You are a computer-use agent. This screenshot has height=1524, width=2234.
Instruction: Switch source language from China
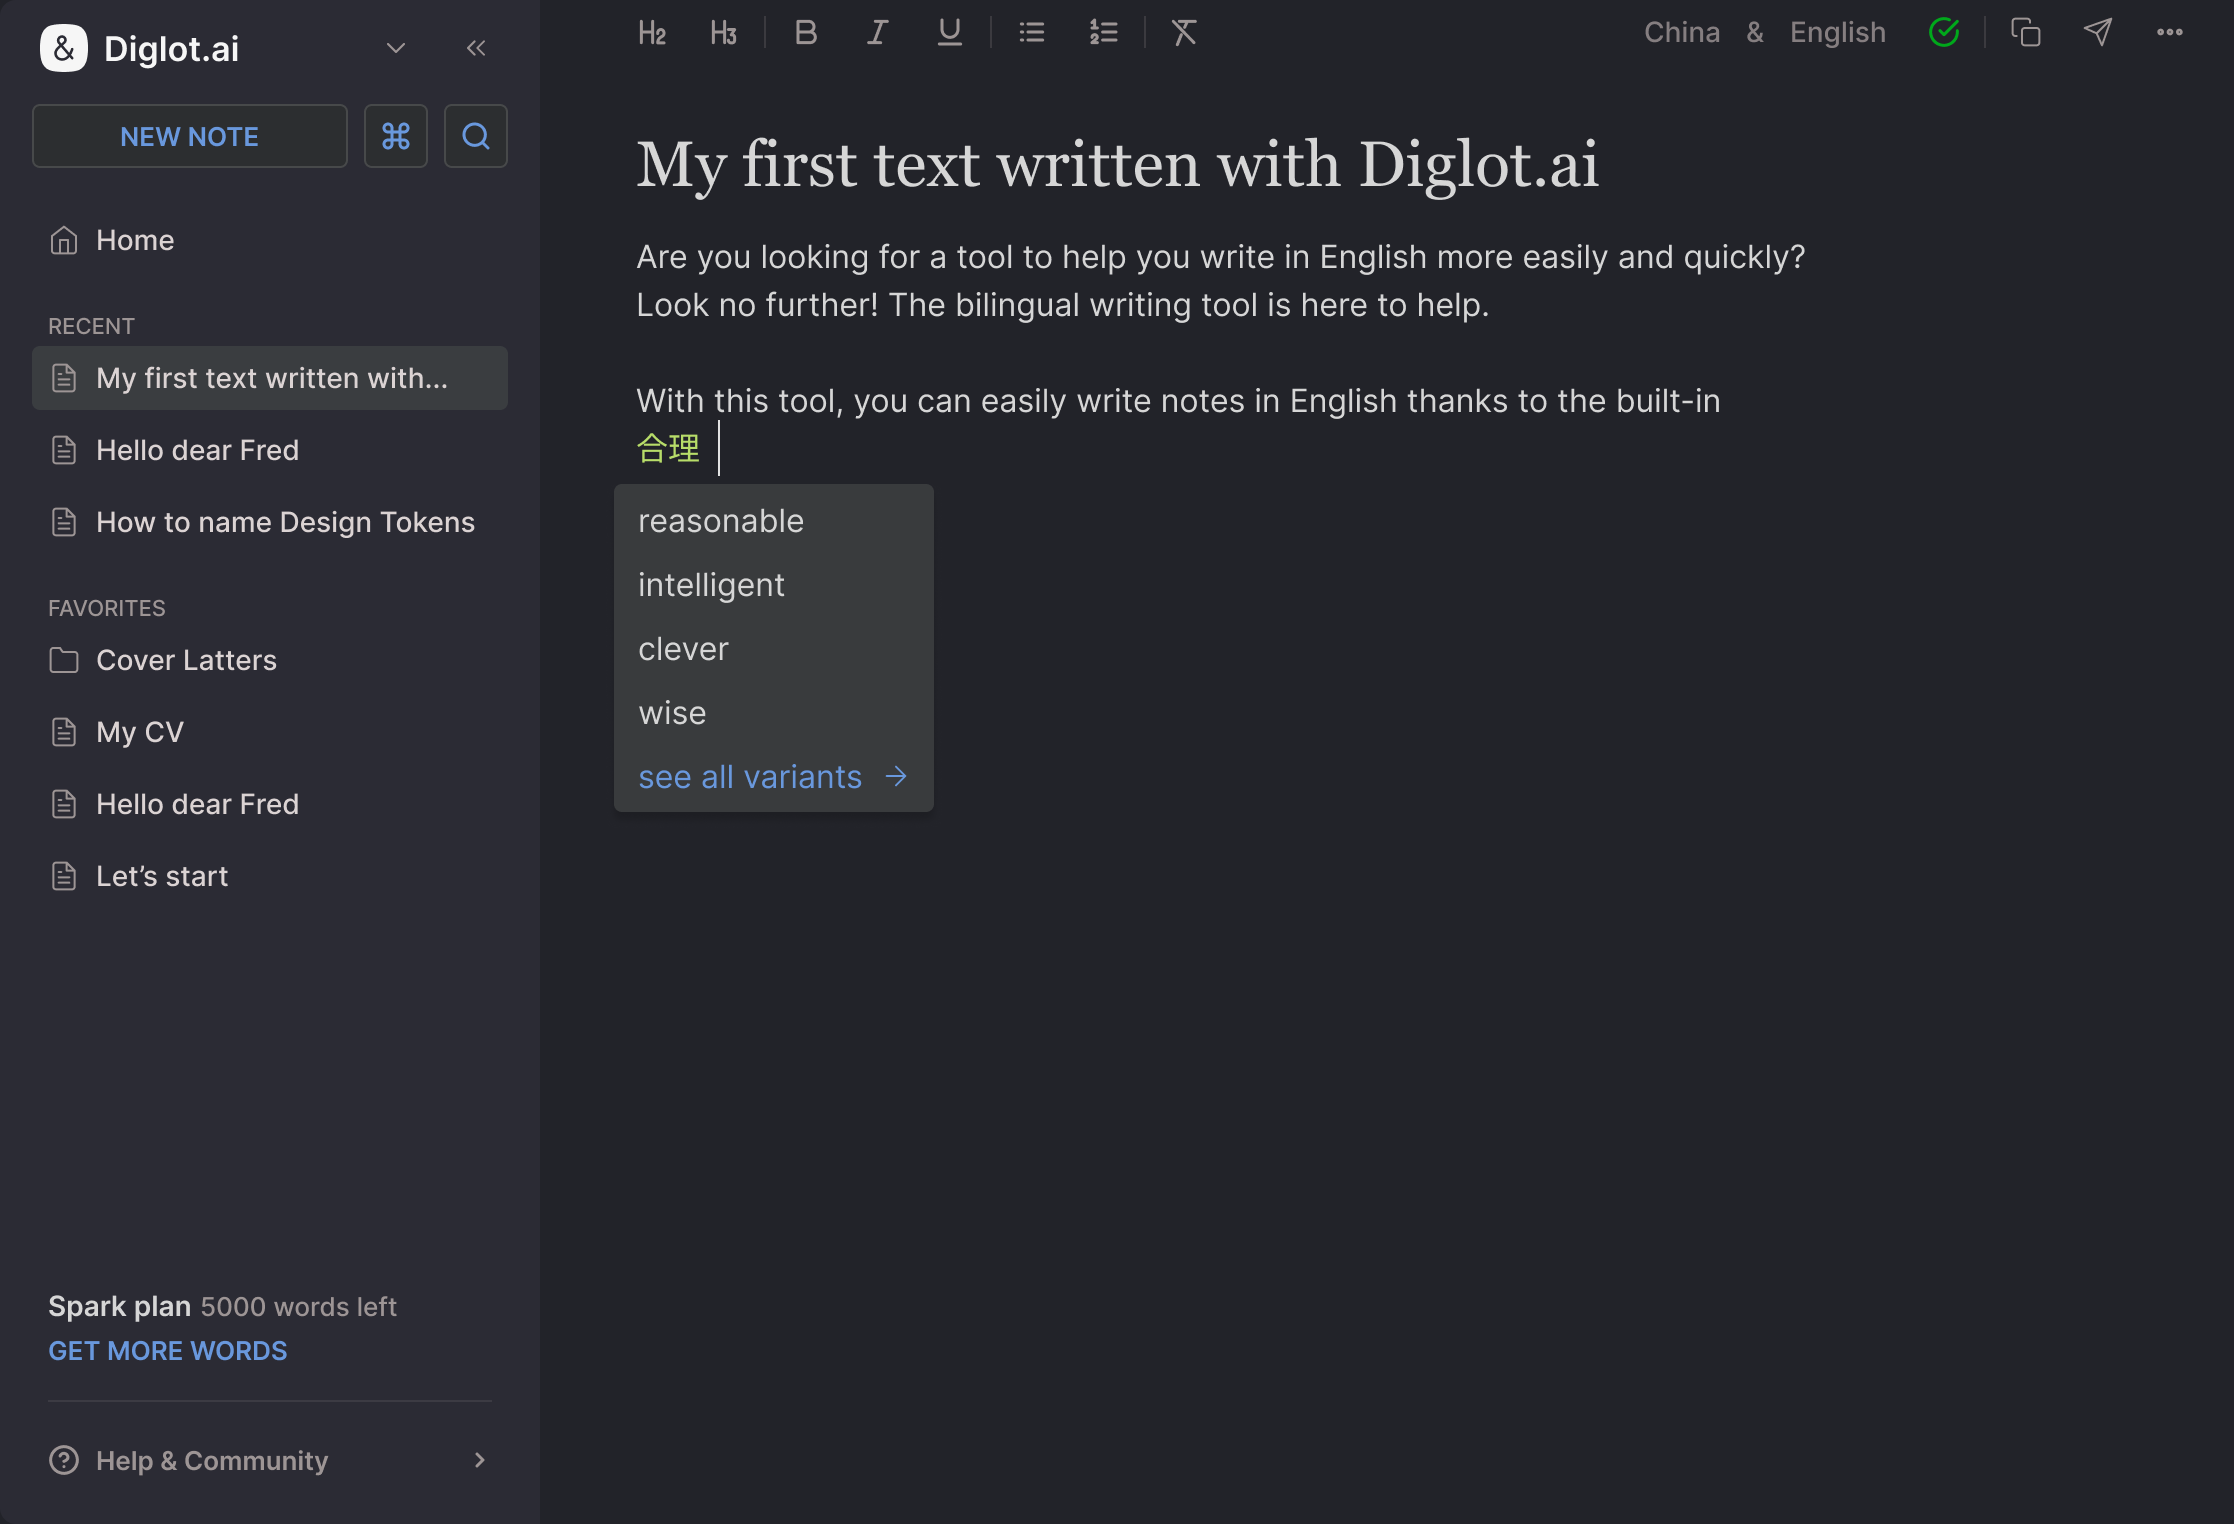coord(1683,31)
